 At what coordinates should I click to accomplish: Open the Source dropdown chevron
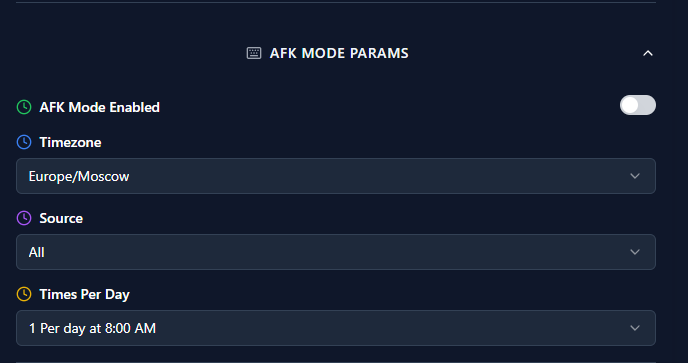[634, 252]
